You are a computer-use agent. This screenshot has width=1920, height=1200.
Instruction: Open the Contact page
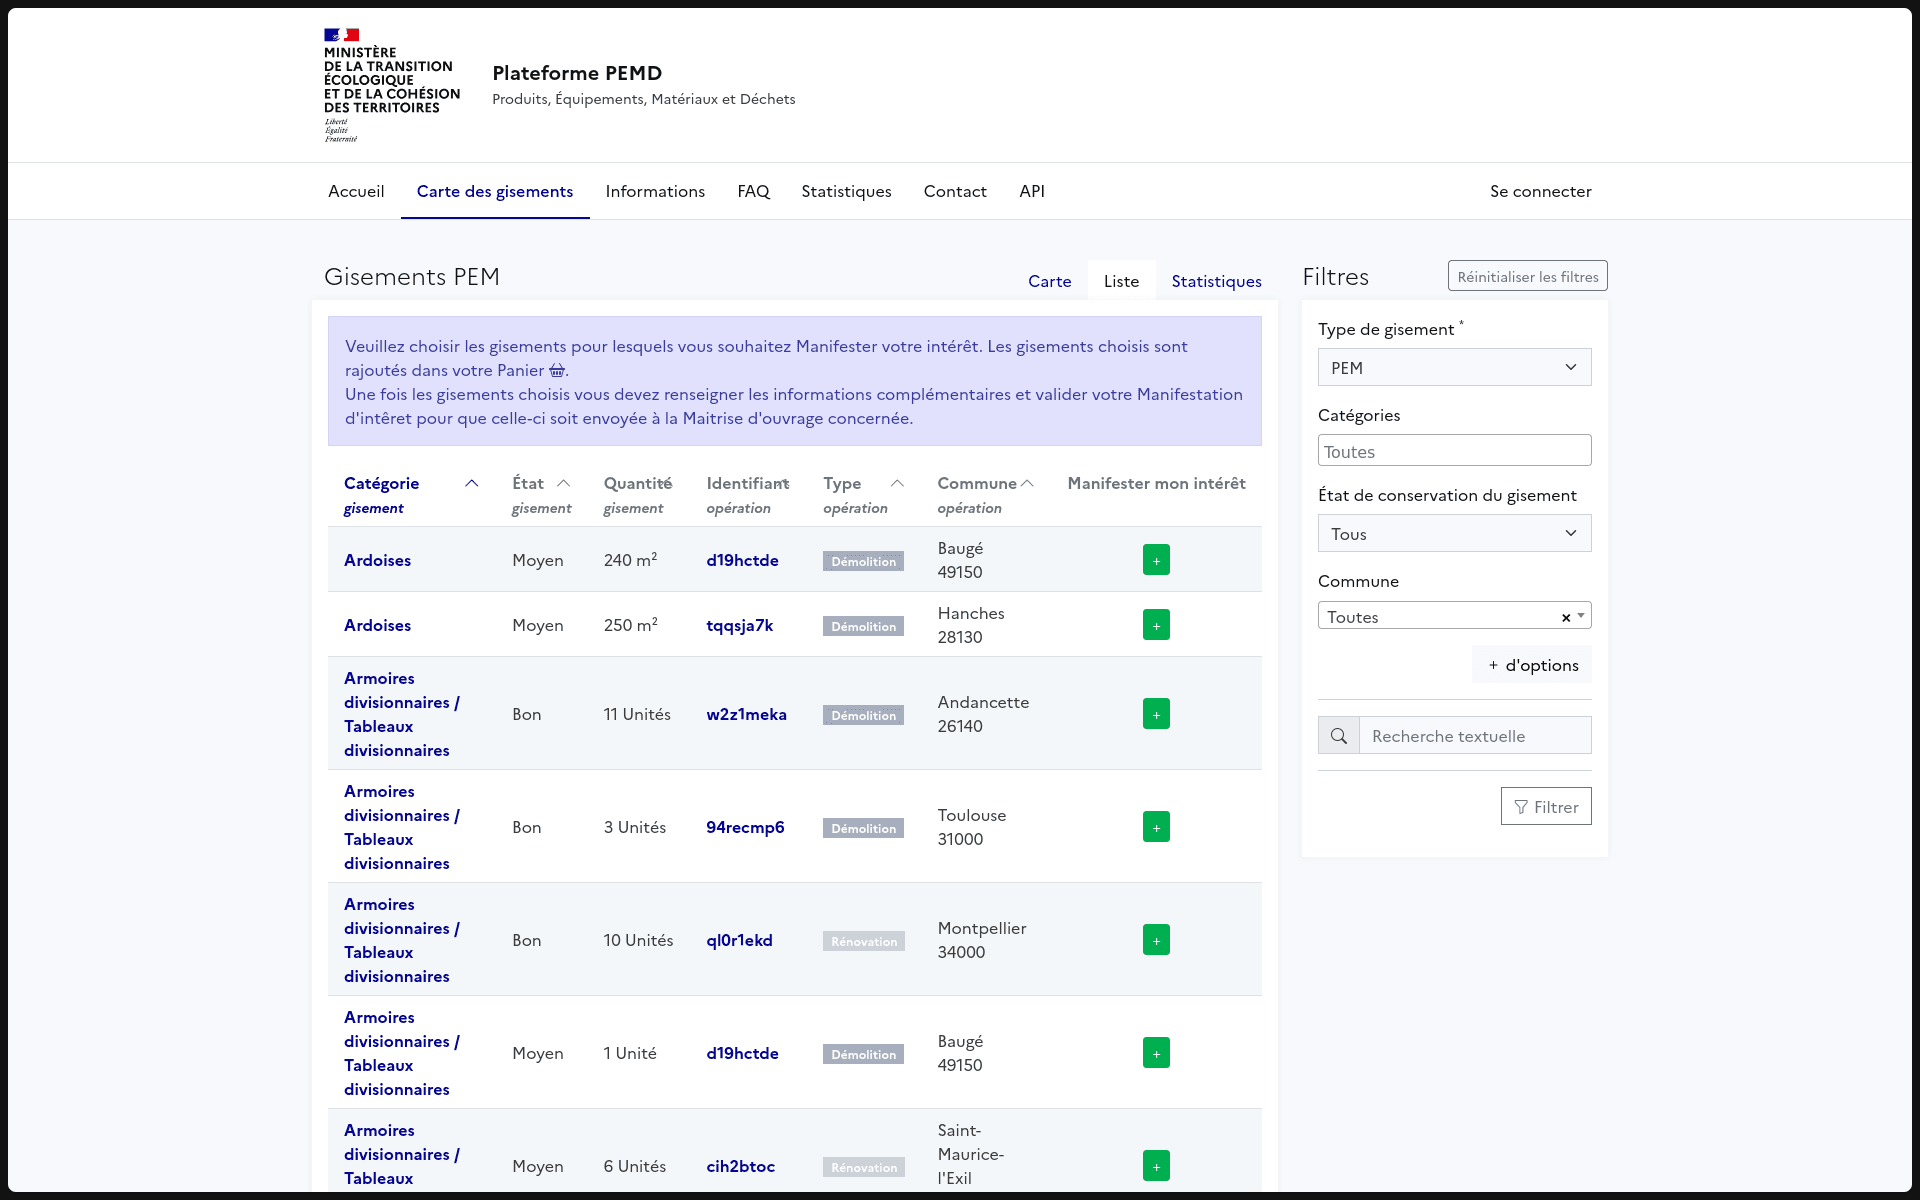click(955, 191)
